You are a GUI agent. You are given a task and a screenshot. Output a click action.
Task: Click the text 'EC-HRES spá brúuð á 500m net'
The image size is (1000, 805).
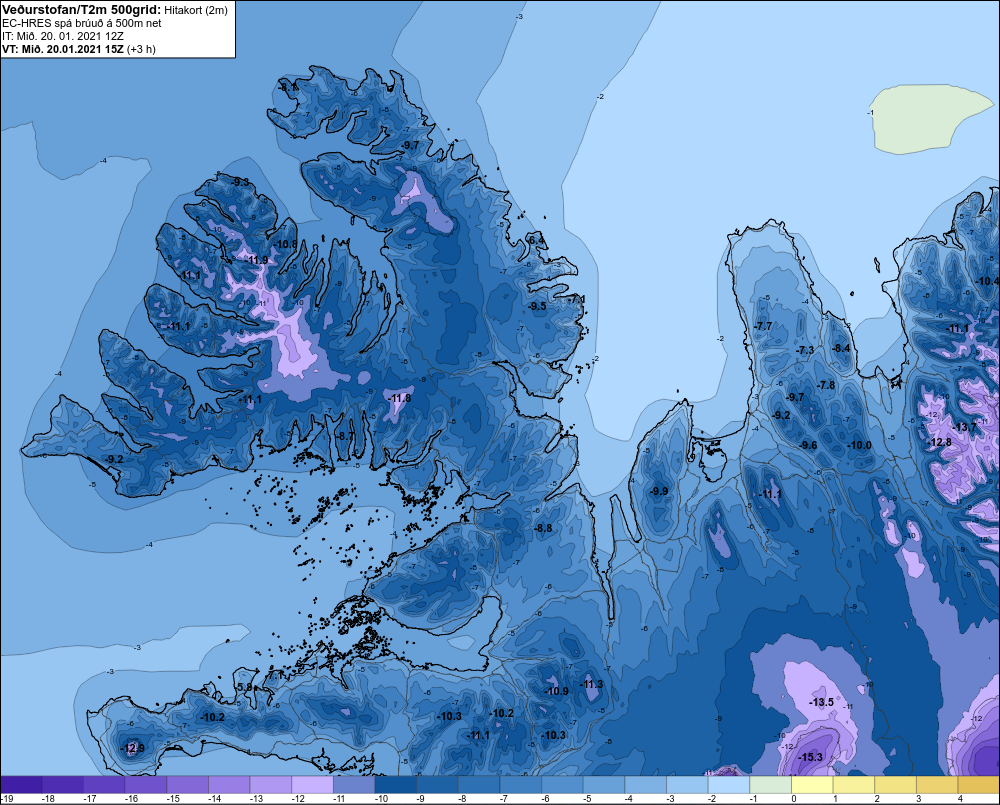[x=82, y=23]
